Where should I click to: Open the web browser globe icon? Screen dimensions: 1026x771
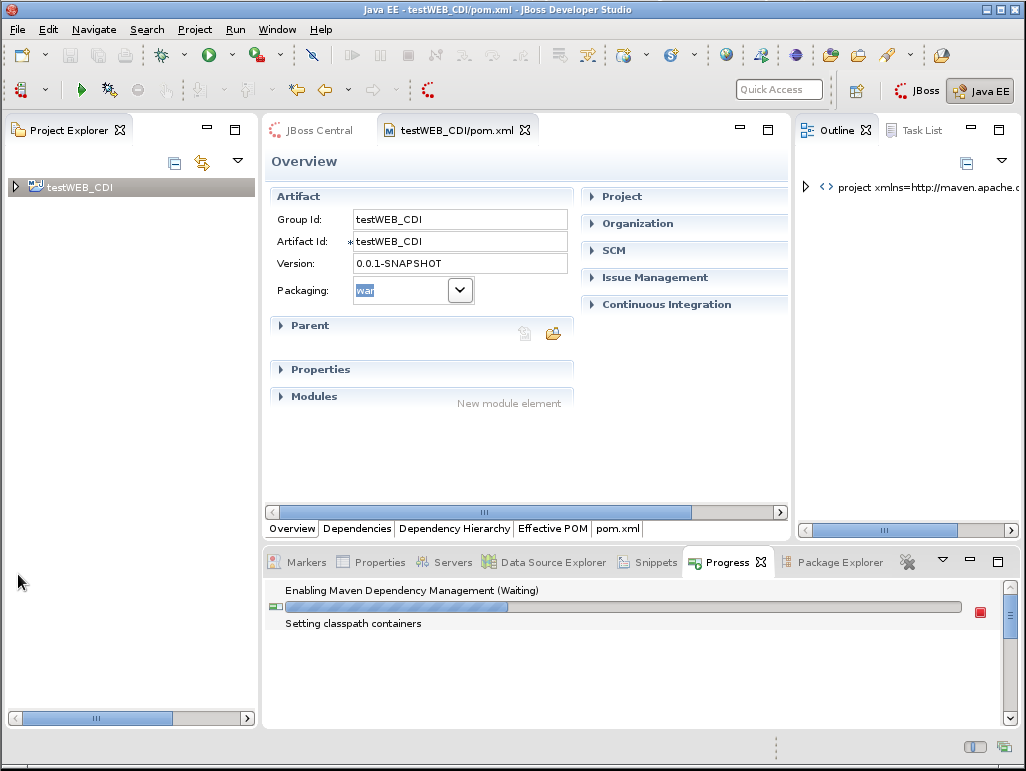[x=726, y=55]
